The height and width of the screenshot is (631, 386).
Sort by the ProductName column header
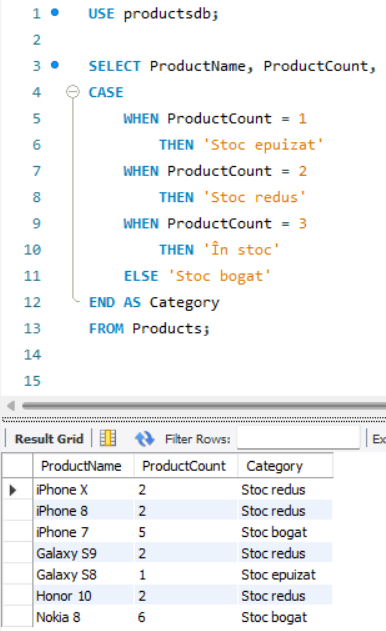[x=81, y=466]
